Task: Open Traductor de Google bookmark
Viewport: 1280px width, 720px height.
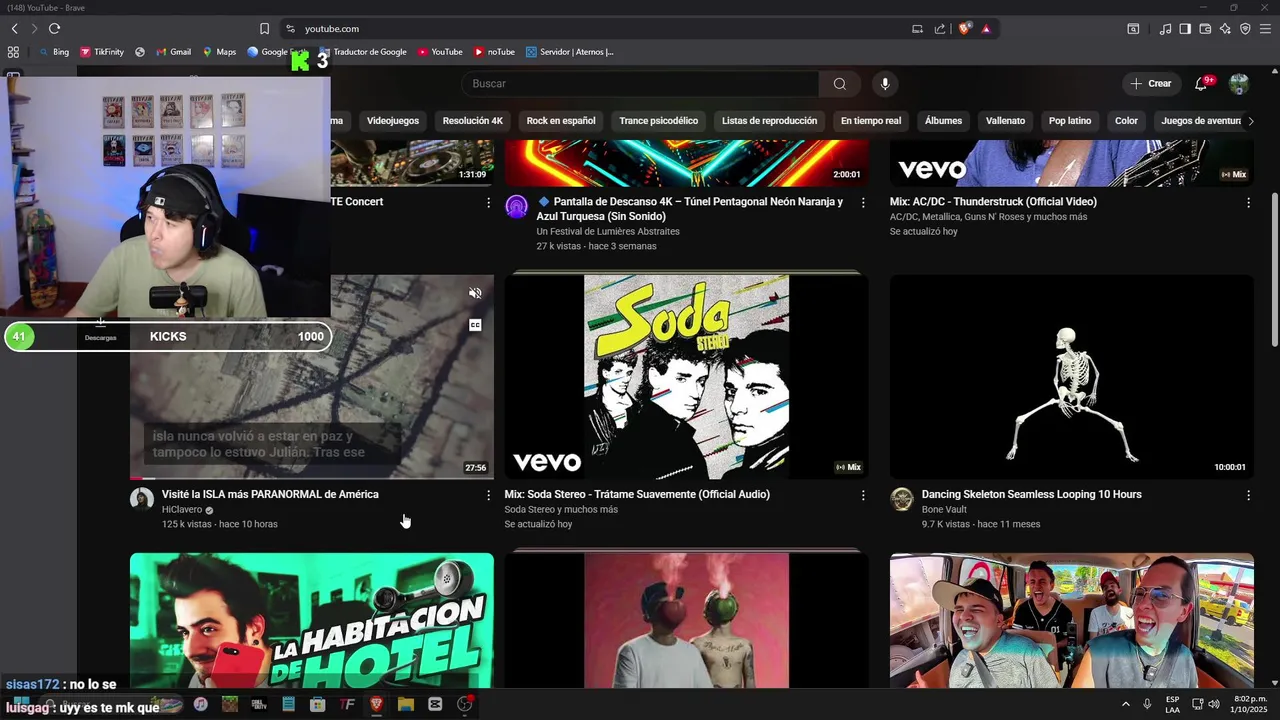Action: pyautogui.click(x=363, y=52)
